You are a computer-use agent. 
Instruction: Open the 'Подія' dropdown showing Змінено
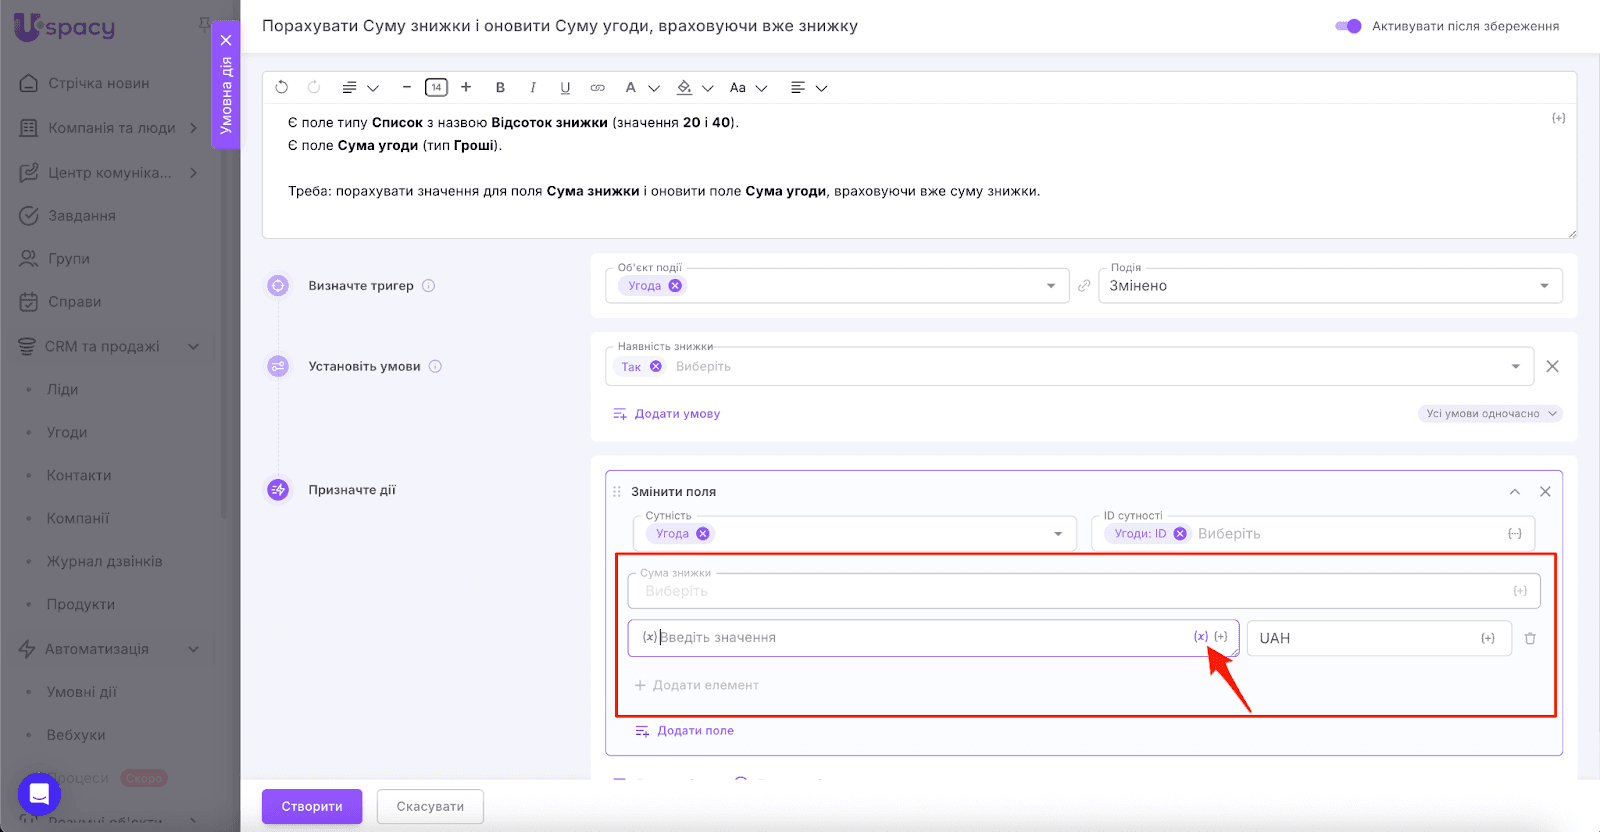coord(1330,286)
